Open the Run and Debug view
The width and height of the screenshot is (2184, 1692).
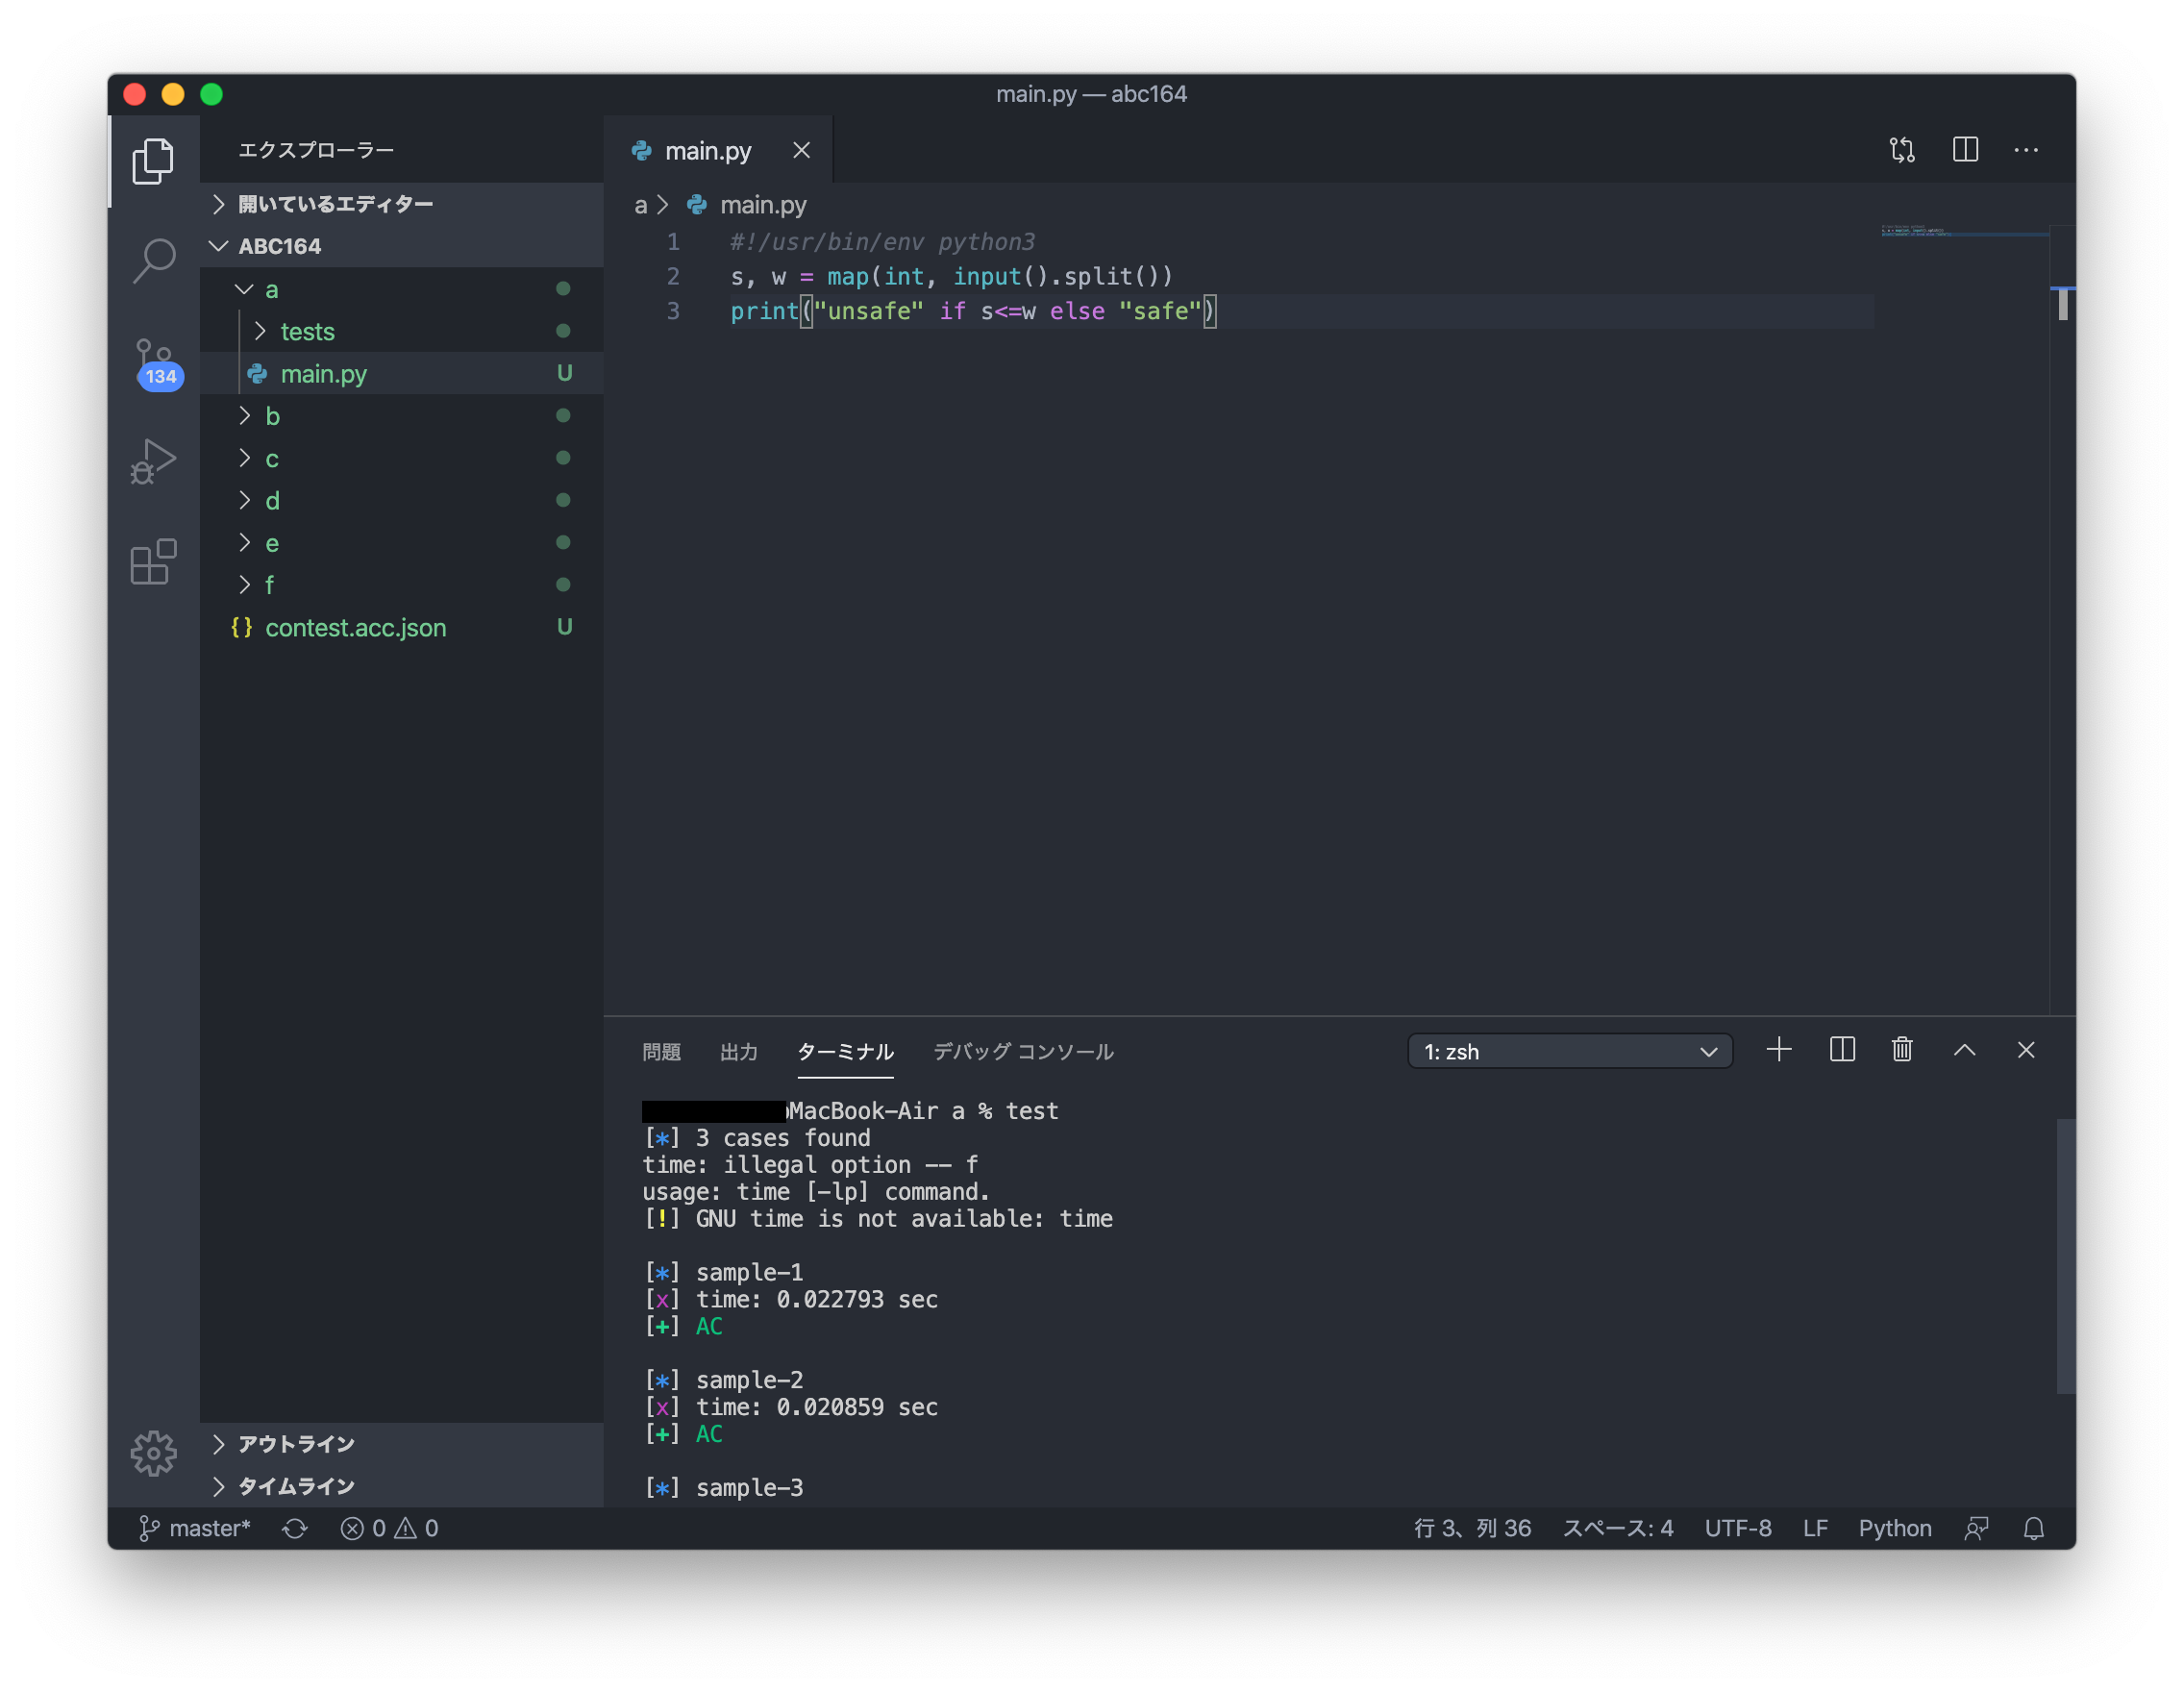(153, 462)
